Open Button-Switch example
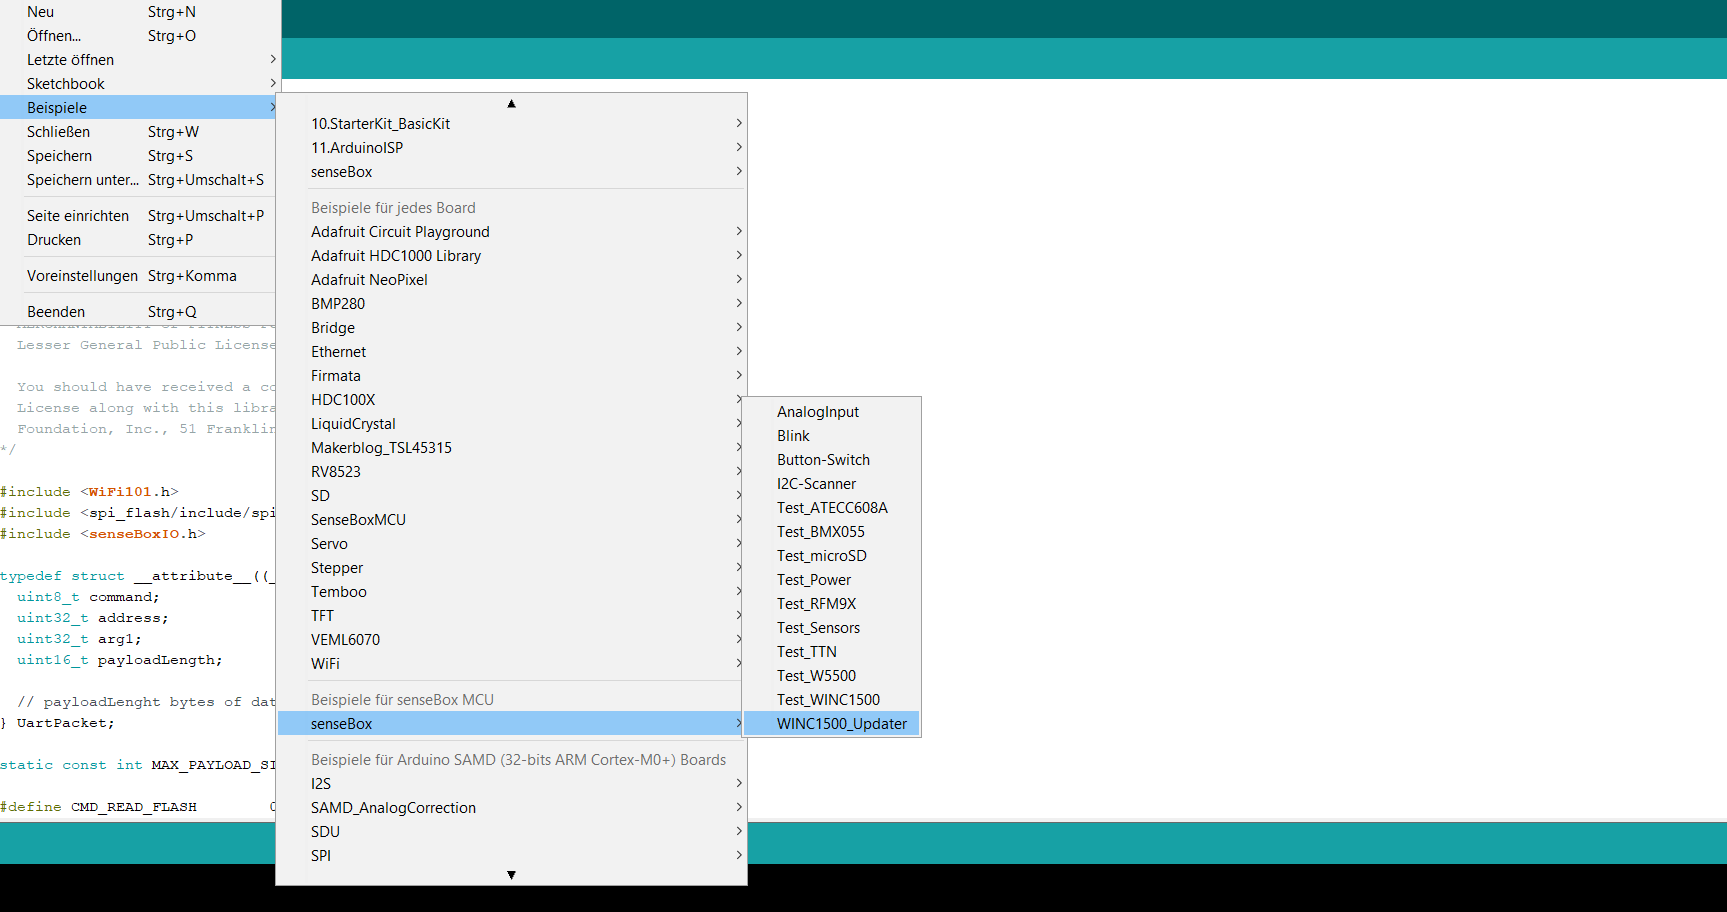The width and height of the screenshot is (1727, 912). point(831,460)
